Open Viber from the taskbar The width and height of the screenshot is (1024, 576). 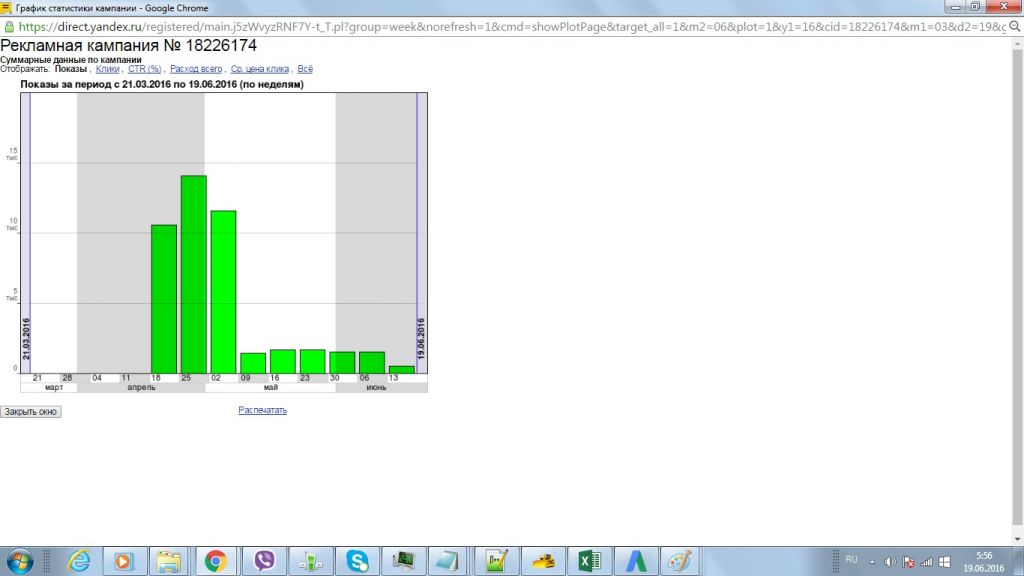click(265, 561)
